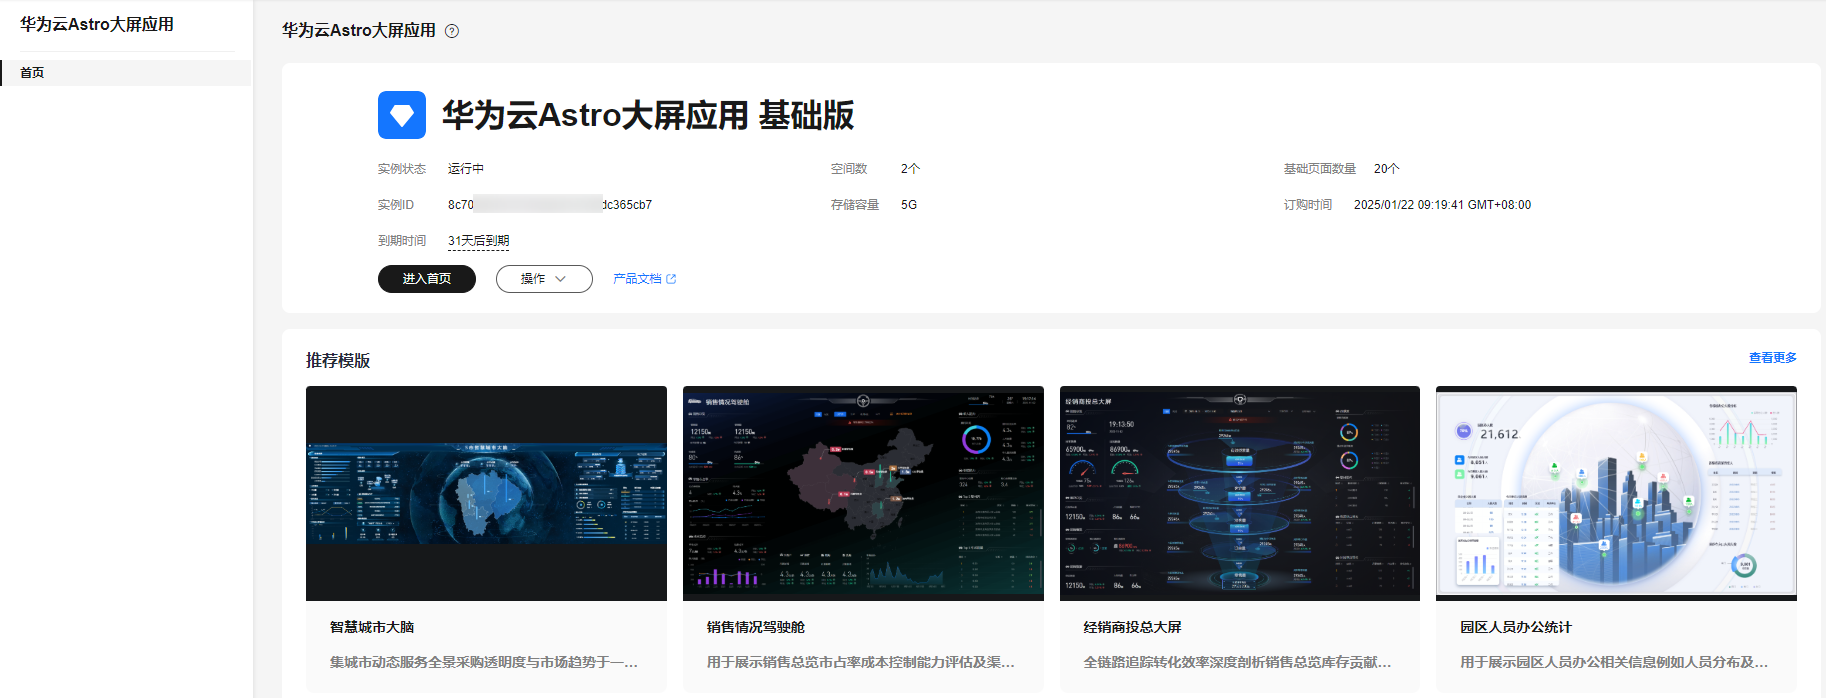Open the 产品文档 link
This screenshot has width=1826, height=698.
637,279
